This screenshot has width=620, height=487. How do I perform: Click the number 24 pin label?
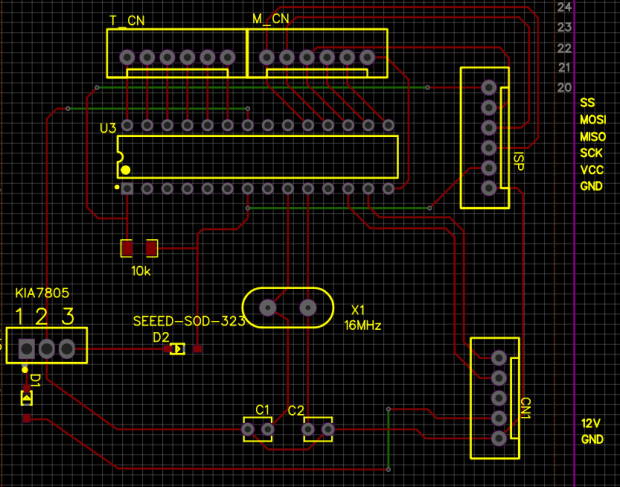pyautogui.click(x=564, y=7)
